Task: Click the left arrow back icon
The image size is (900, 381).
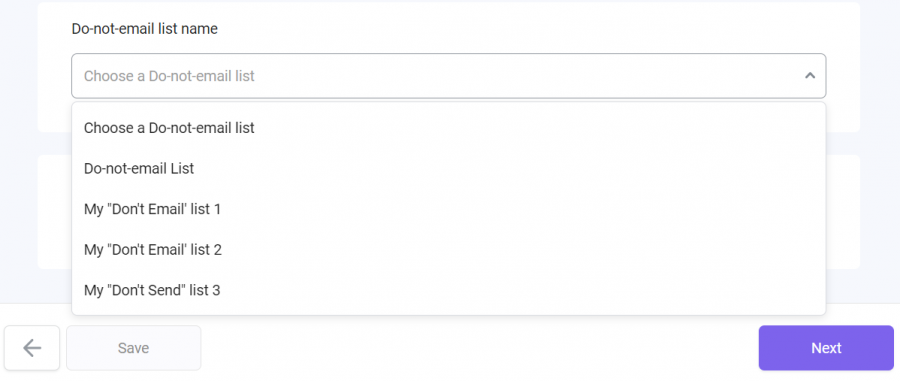Action: [x=32, y=348]
